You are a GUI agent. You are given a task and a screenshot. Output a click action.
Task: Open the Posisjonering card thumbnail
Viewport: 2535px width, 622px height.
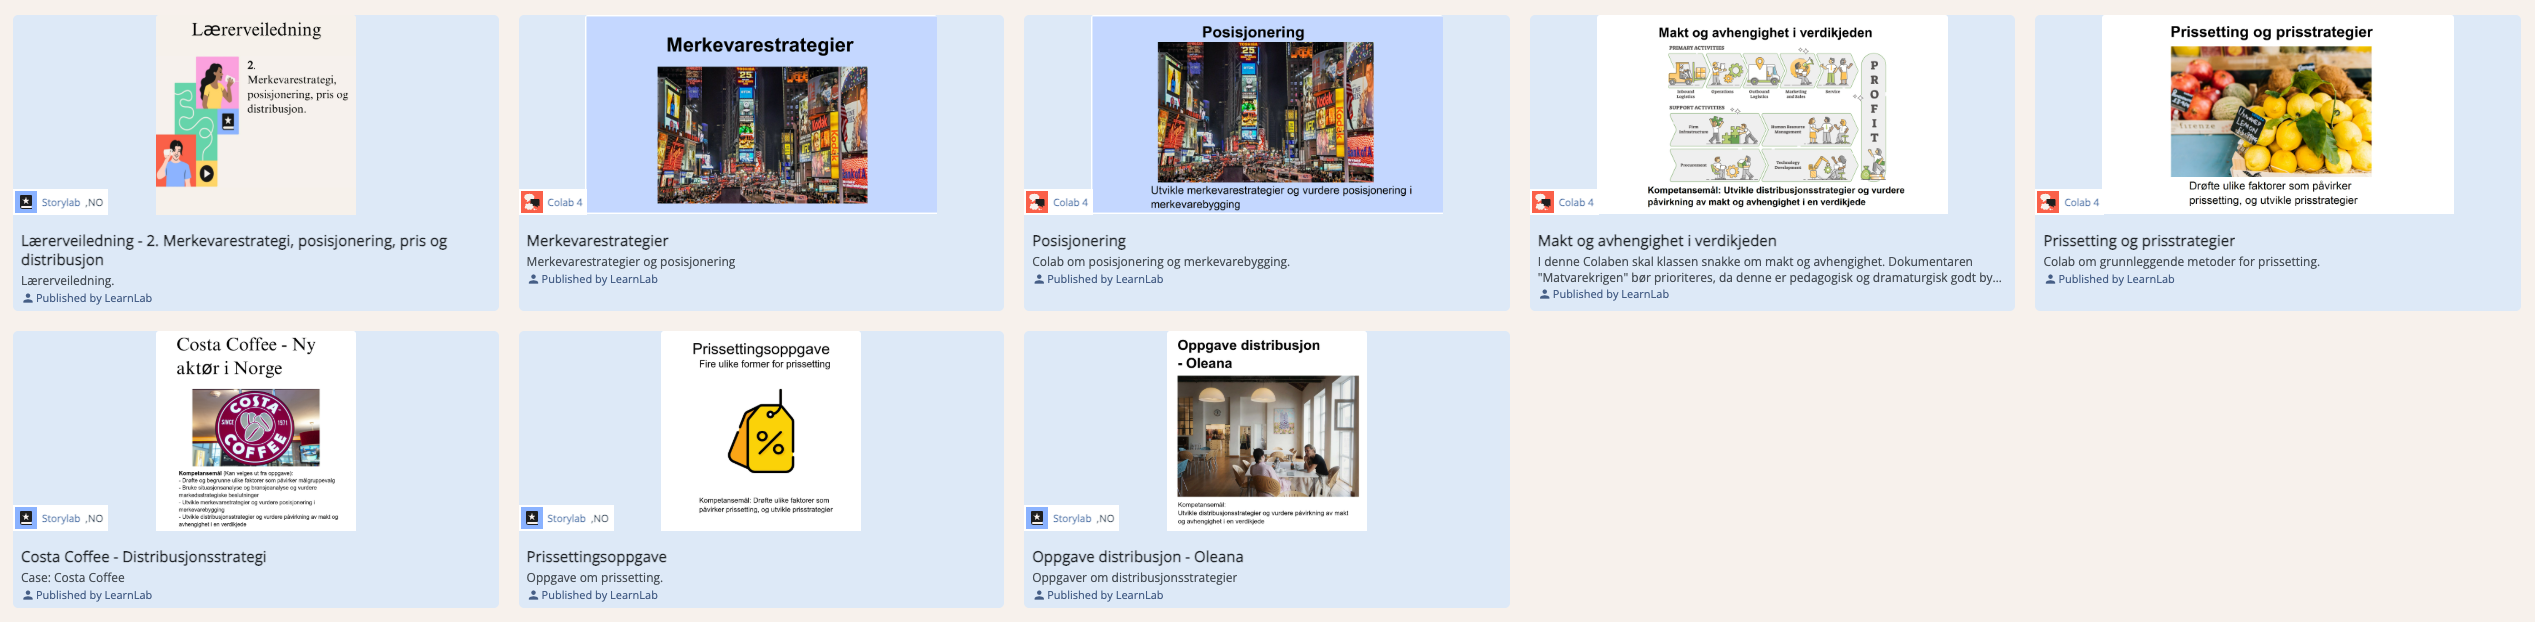(x=1266, y=112)
